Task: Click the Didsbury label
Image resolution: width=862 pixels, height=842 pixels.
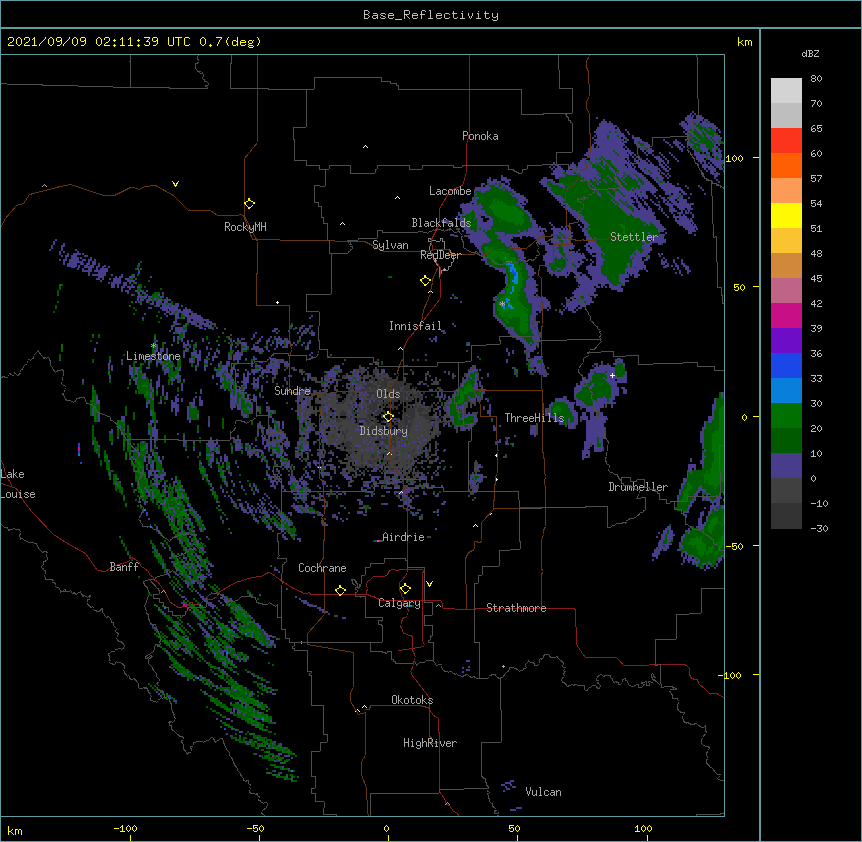Action: tap(383, 431)
